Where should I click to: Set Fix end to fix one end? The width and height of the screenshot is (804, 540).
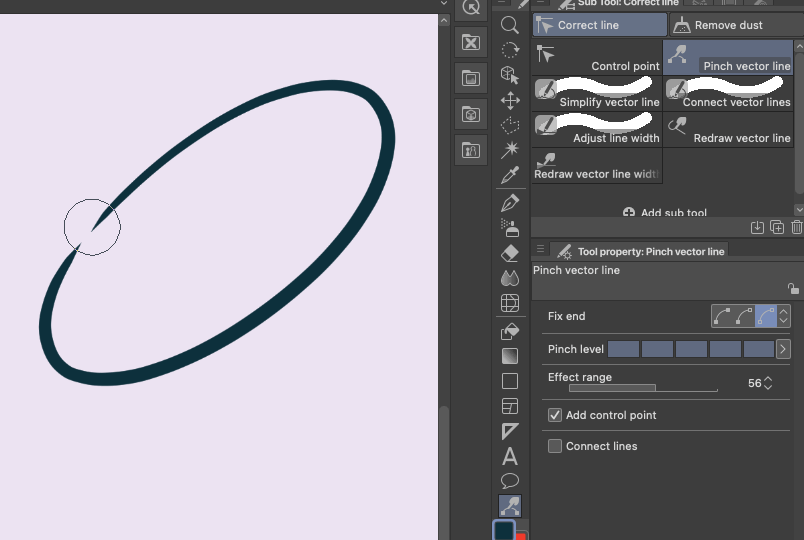point(744,316)
